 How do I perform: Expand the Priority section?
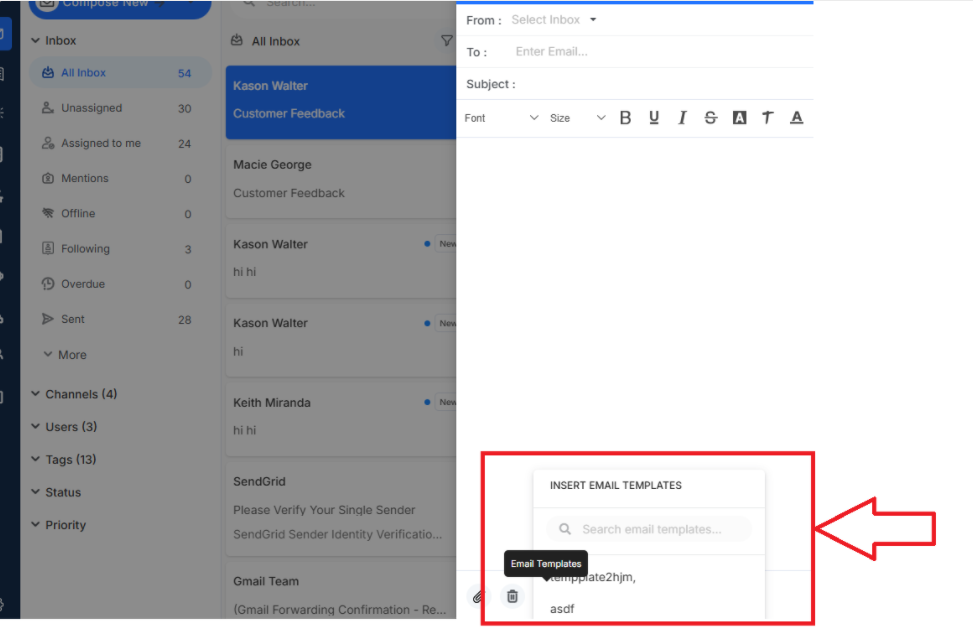pyautogui.click(x=59, y=525)
